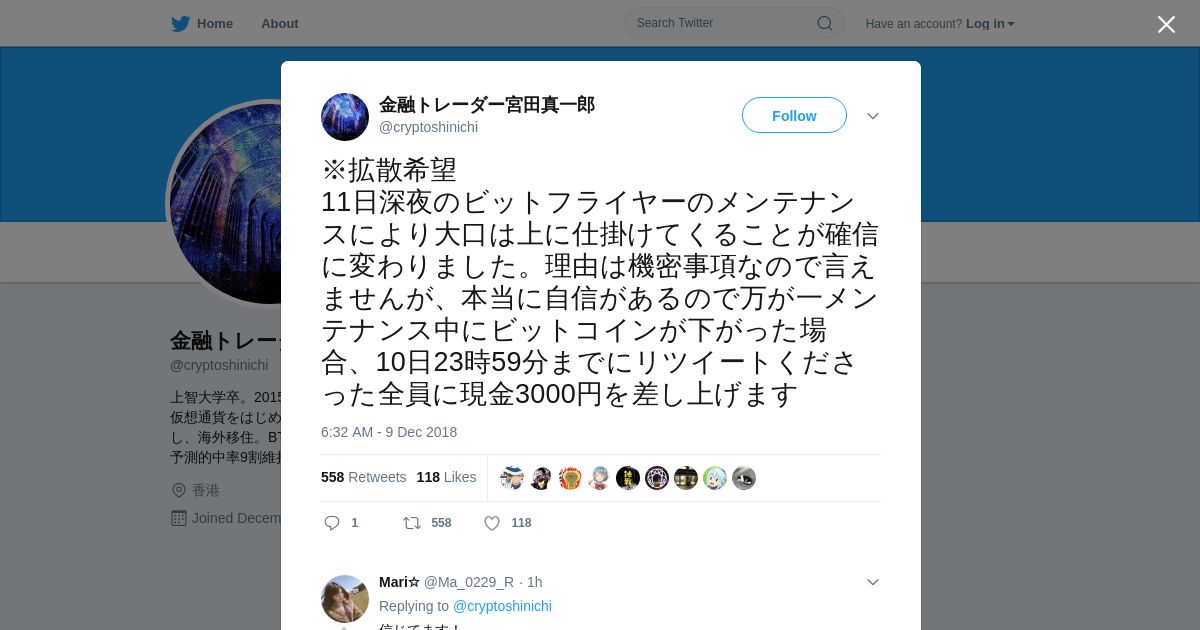Viewport: 1200px width, 630px height.
Task: Open the cryptoshinichi tweet author avatar
Action: pos(345,117)
